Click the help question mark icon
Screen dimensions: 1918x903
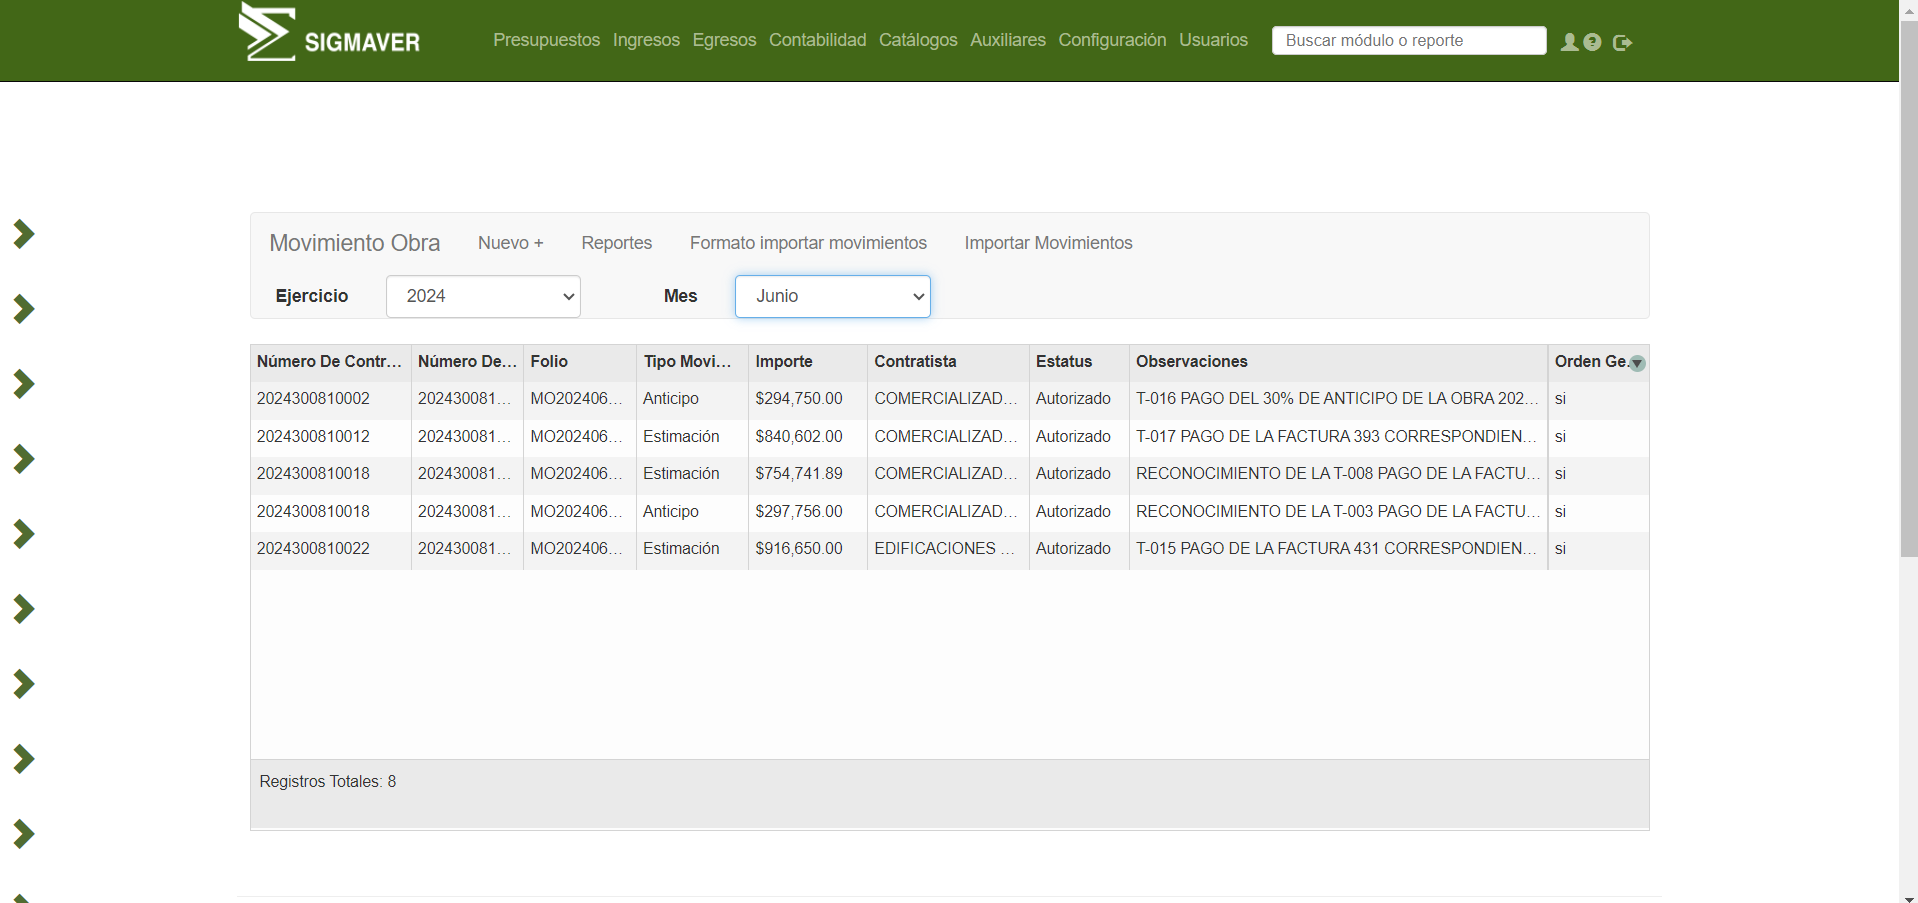tap(1593, 42)
